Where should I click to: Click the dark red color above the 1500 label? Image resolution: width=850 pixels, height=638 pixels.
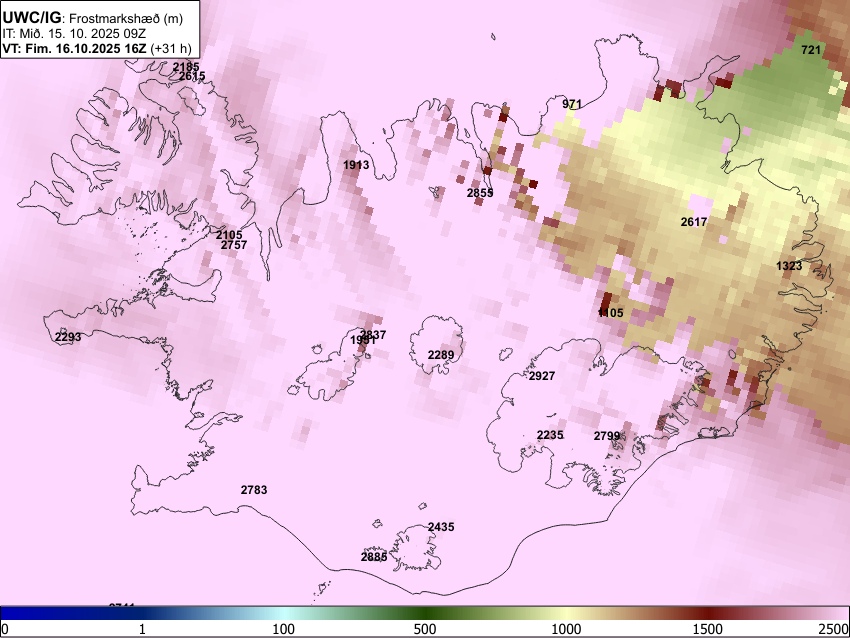708,614
